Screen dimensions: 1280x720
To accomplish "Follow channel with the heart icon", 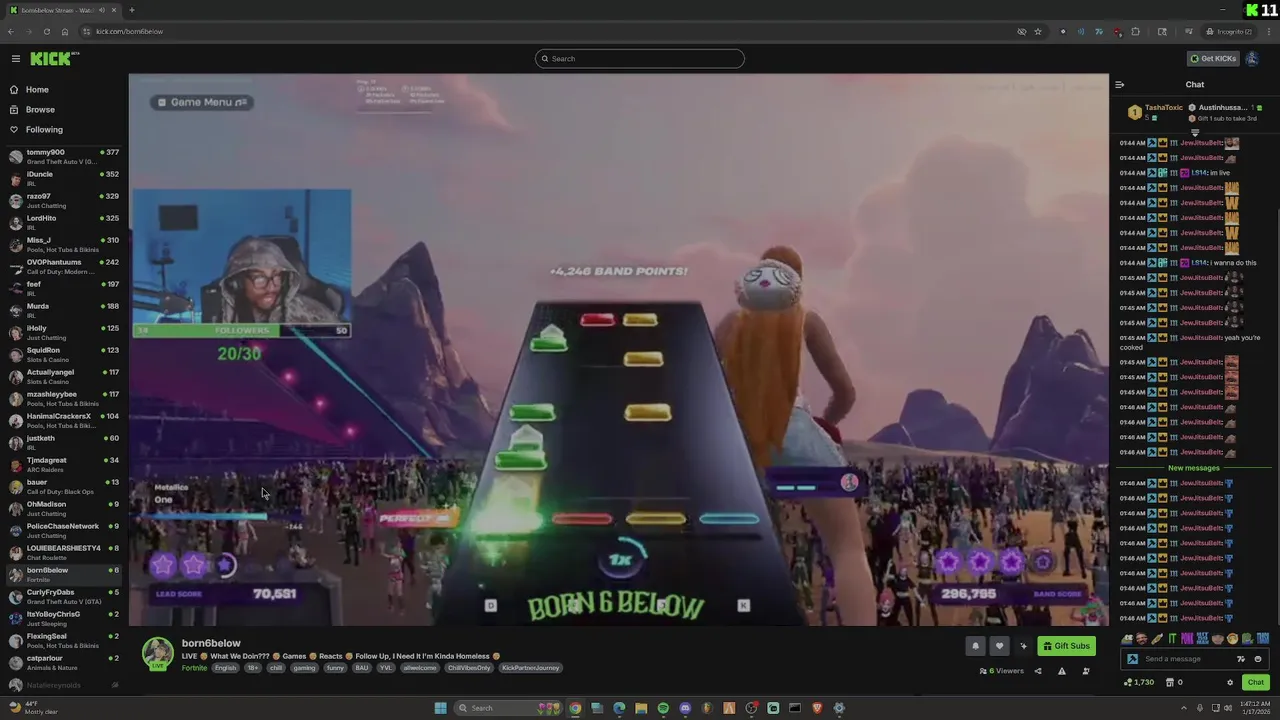I will coord(999,646).
